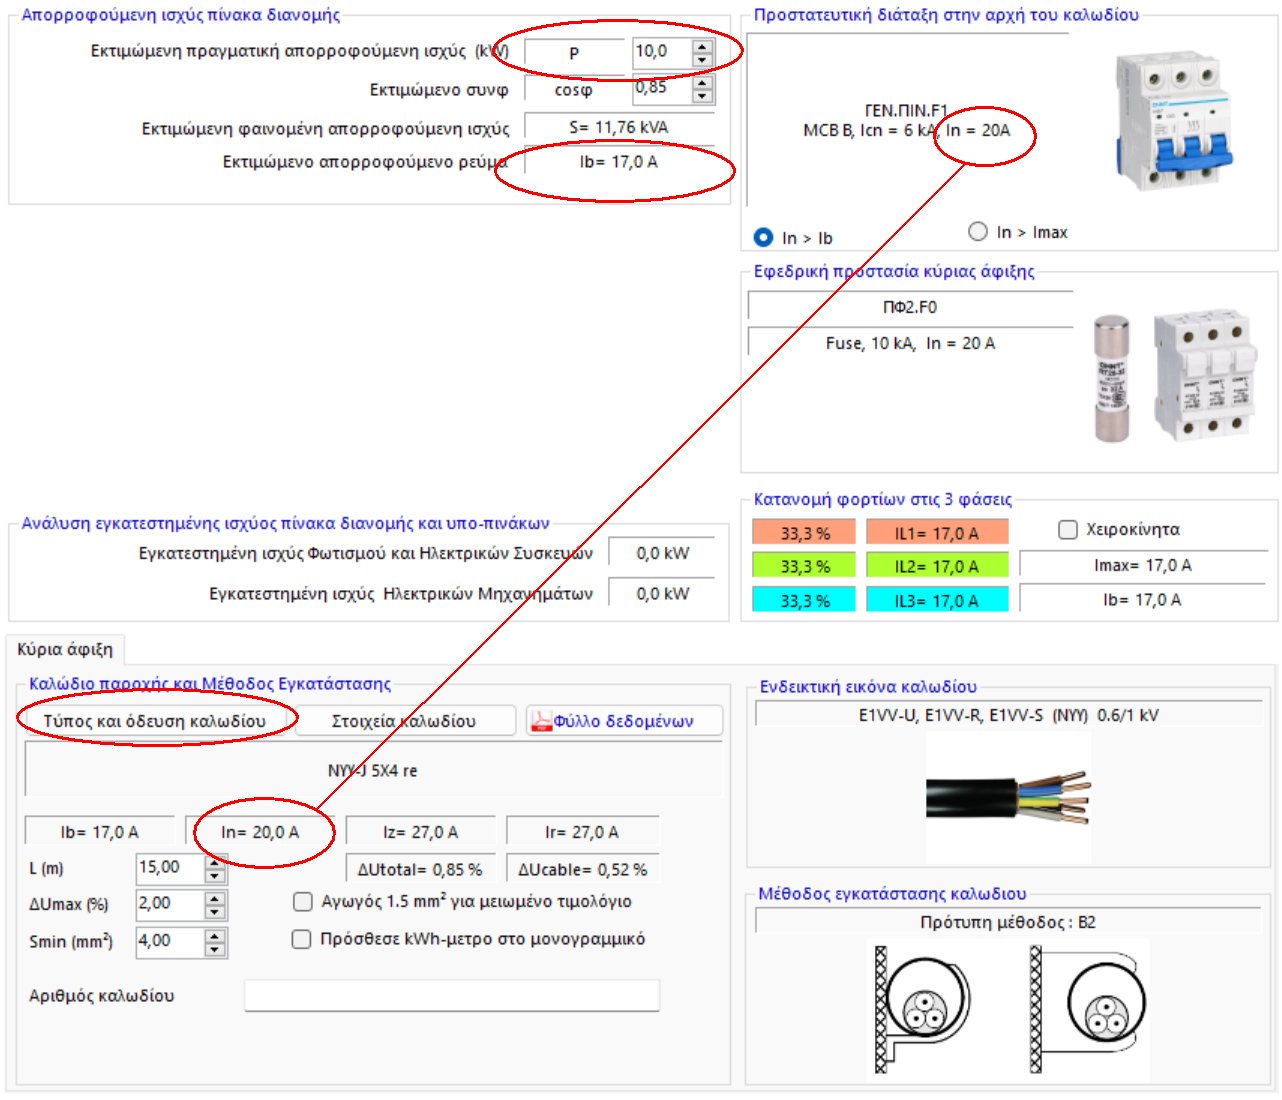Open the Φύλλο δεδομένων PDF datasheet
The height and width of the screenshot is (1100, 1282).
624,721
